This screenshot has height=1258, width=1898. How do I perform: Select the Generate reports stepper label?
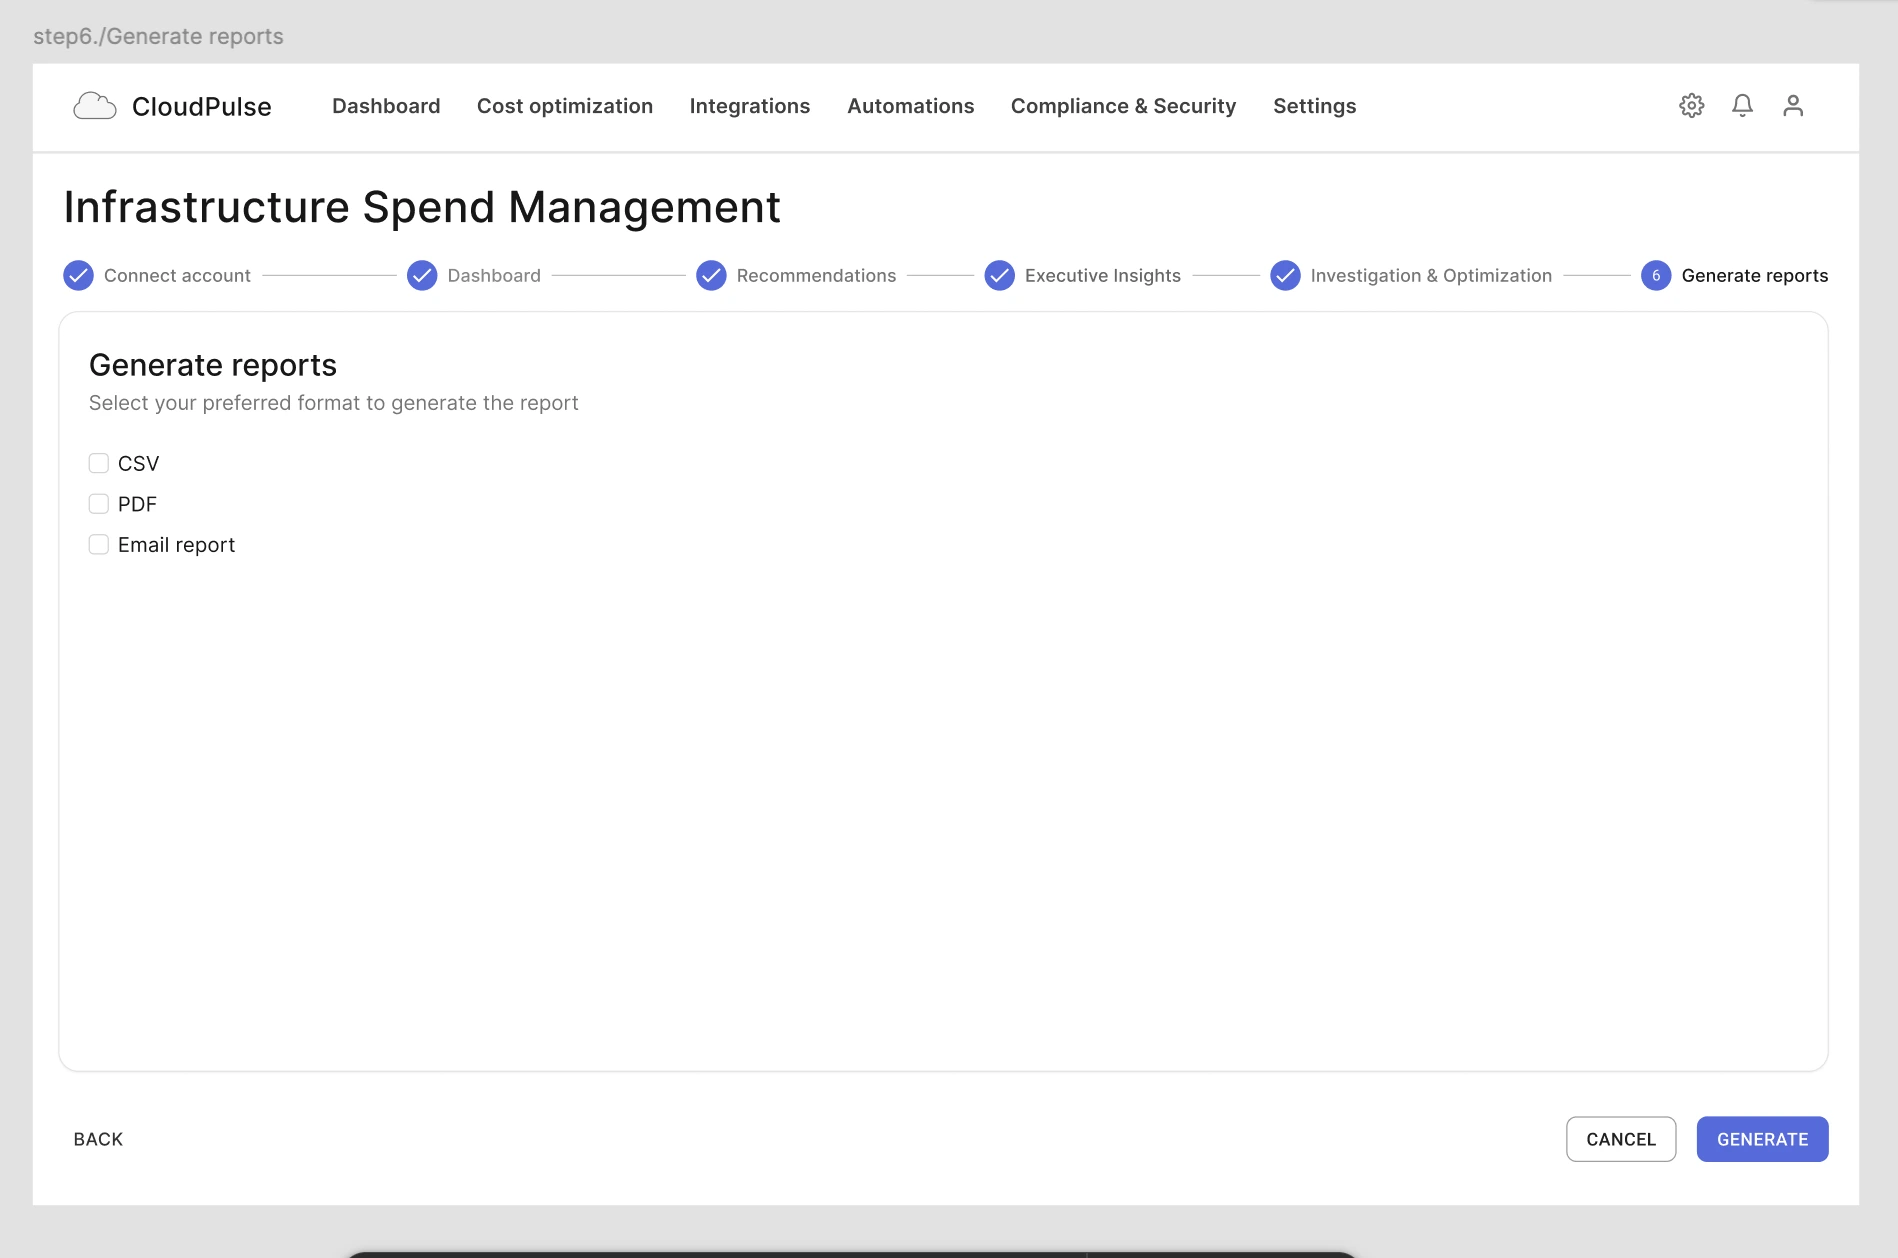click(1755, 275)
